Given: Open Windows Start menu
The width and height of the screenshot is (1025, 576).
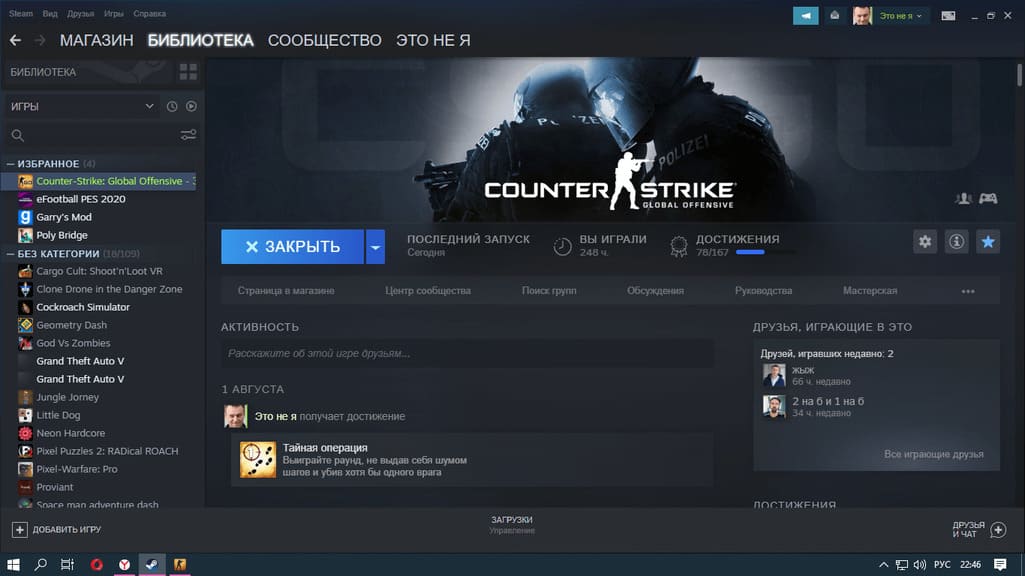Looking at the screenshot, I should (13, 564).
